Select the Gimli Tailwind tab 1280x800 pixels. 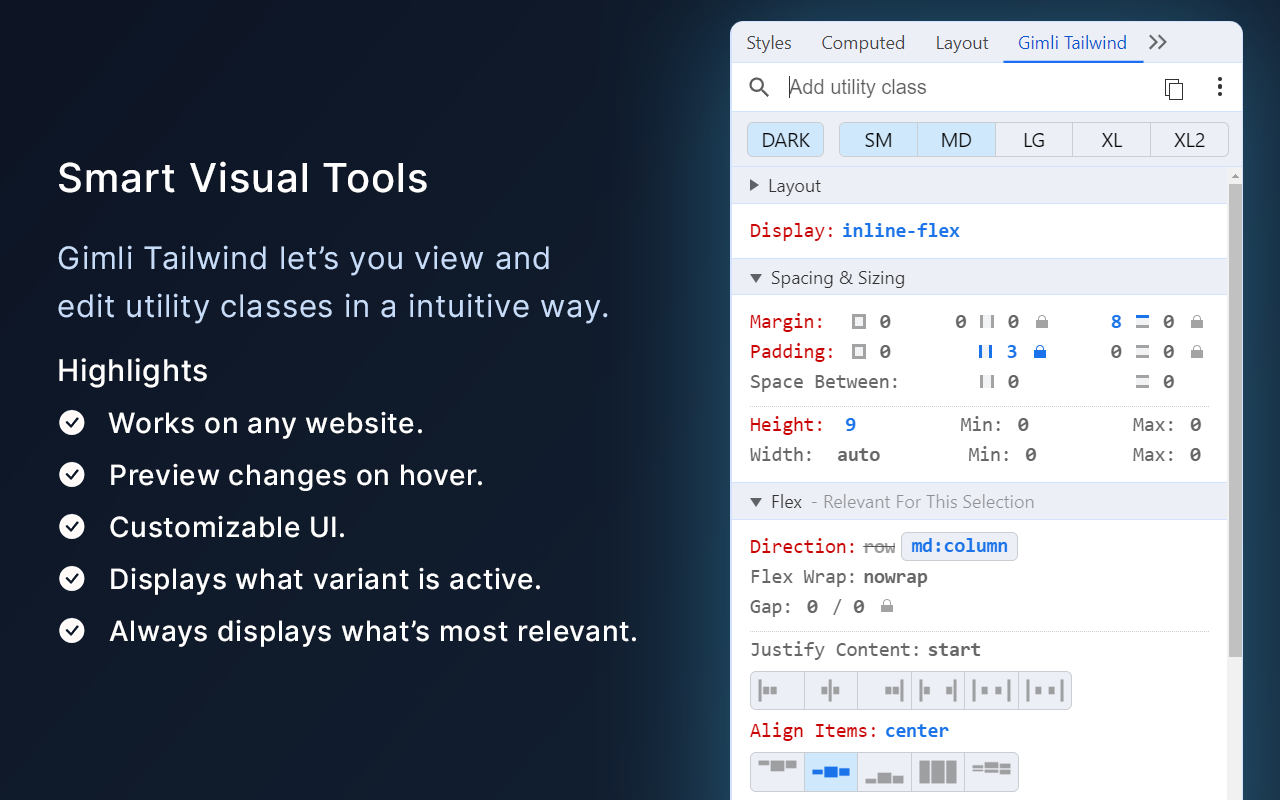click(x=1073, y=43)
